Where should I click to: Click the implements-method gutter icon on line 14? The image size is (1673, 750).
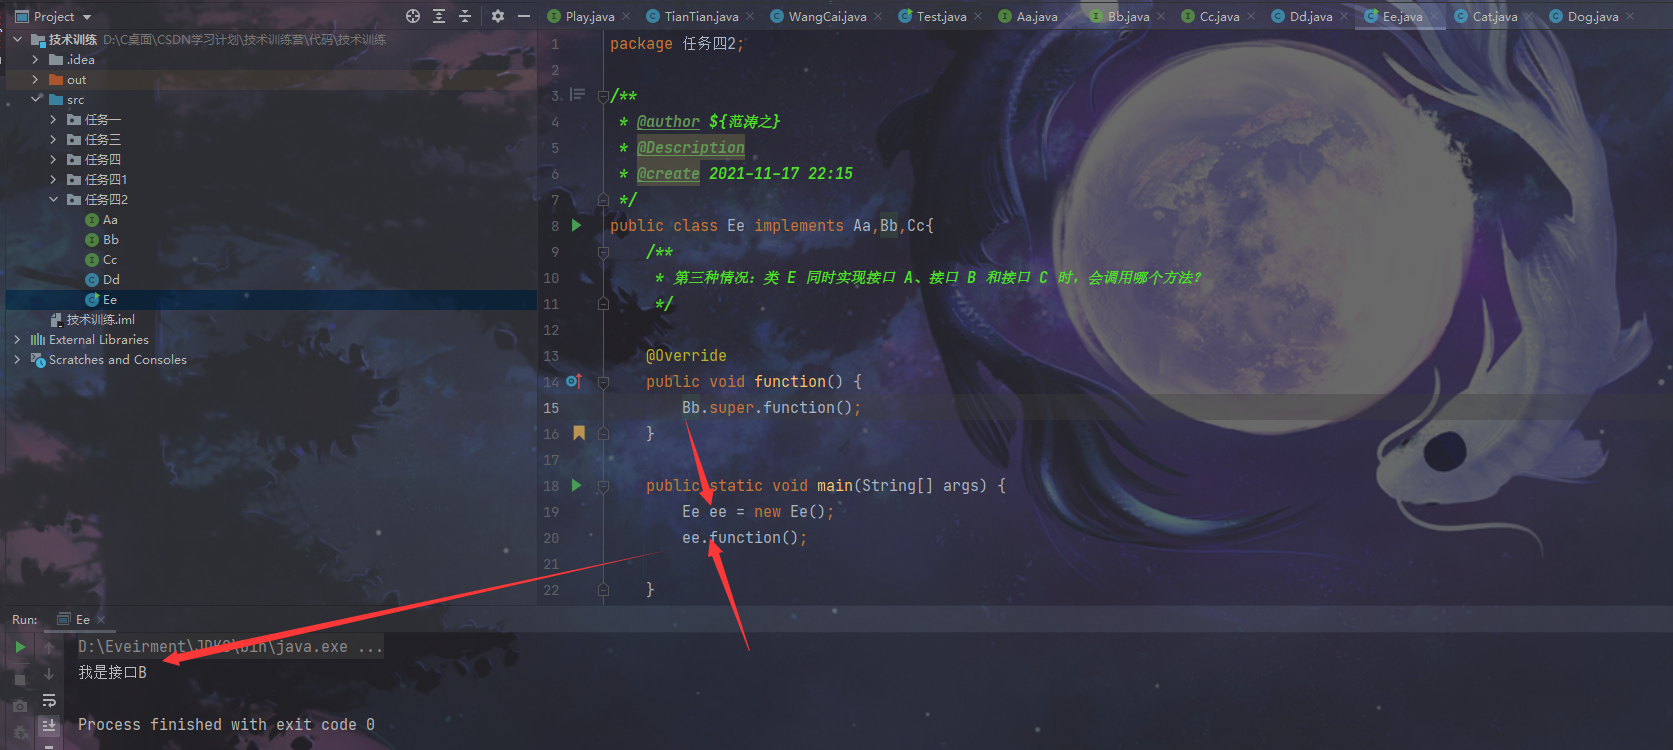(x=574, y=381)
